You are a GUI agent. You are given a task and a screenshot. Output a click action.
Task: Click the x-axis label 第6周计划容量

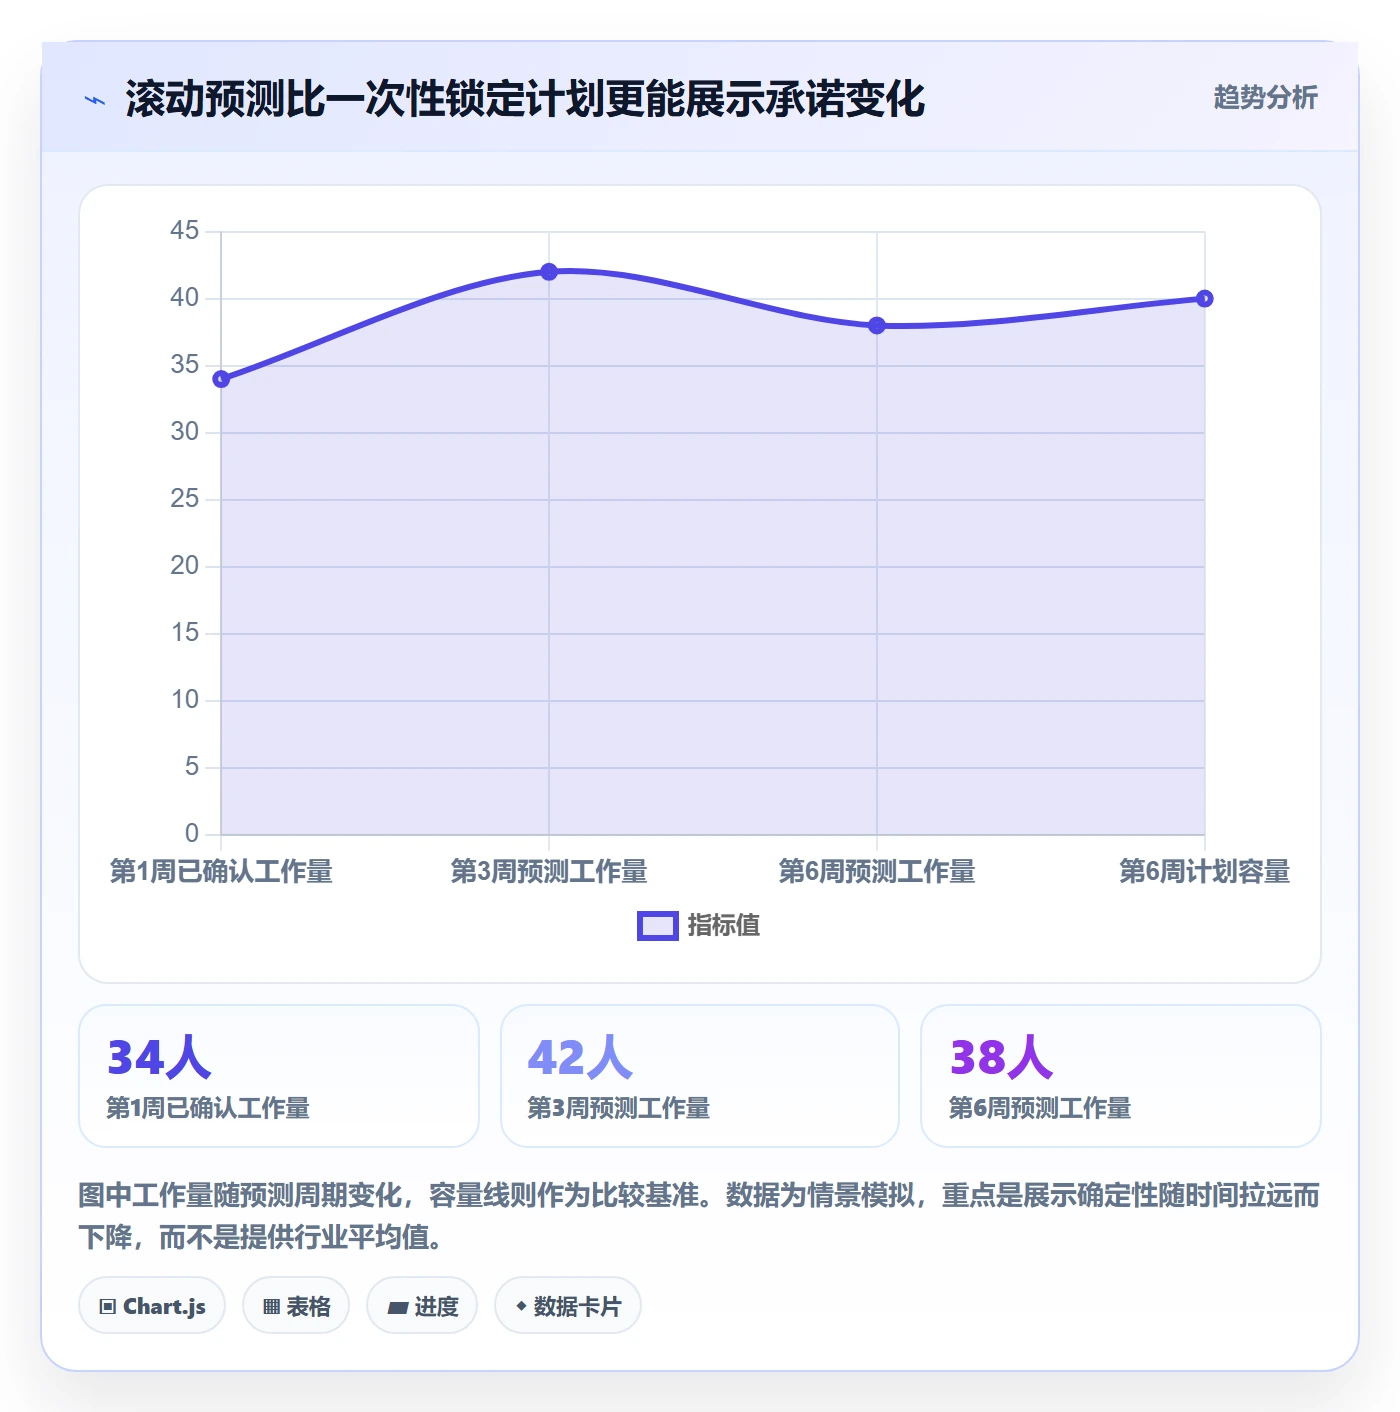click(1205, 871)
